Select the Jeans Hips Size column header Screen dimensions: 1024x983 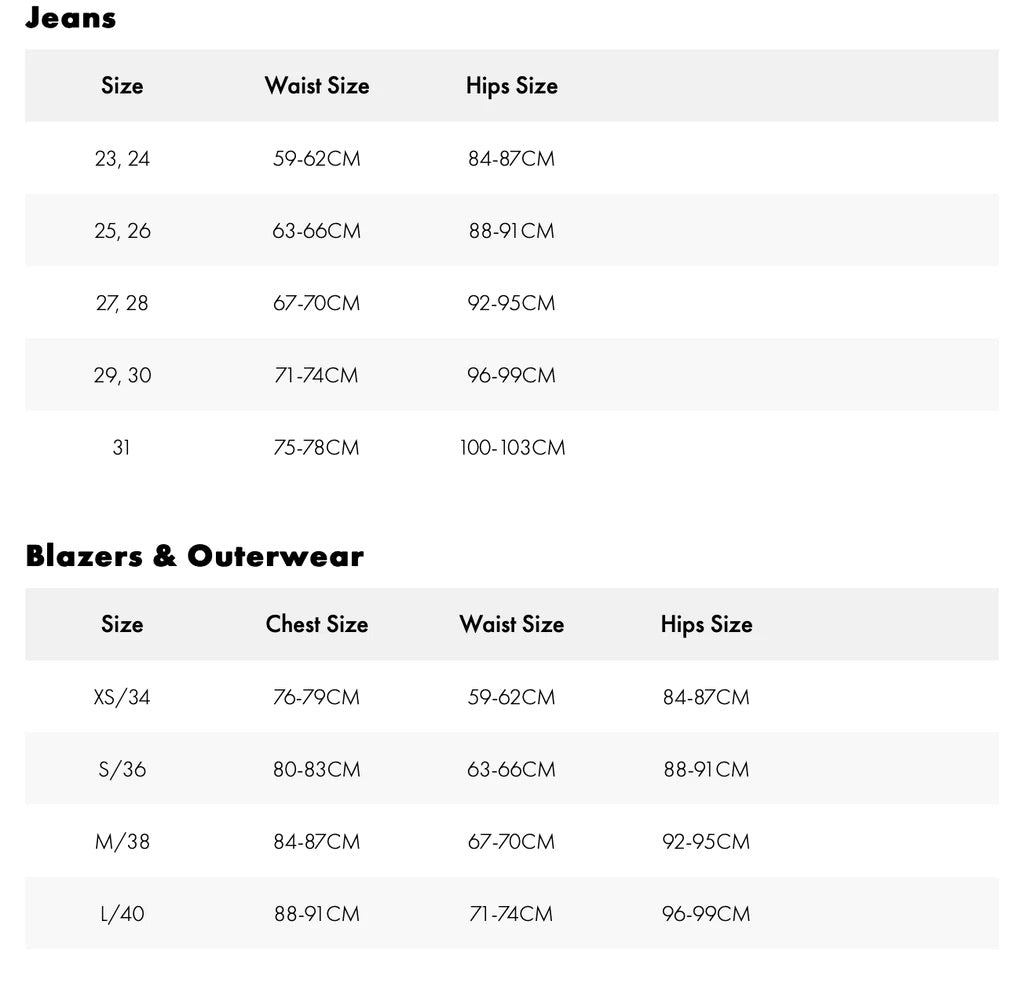click(x=511, y=86)
